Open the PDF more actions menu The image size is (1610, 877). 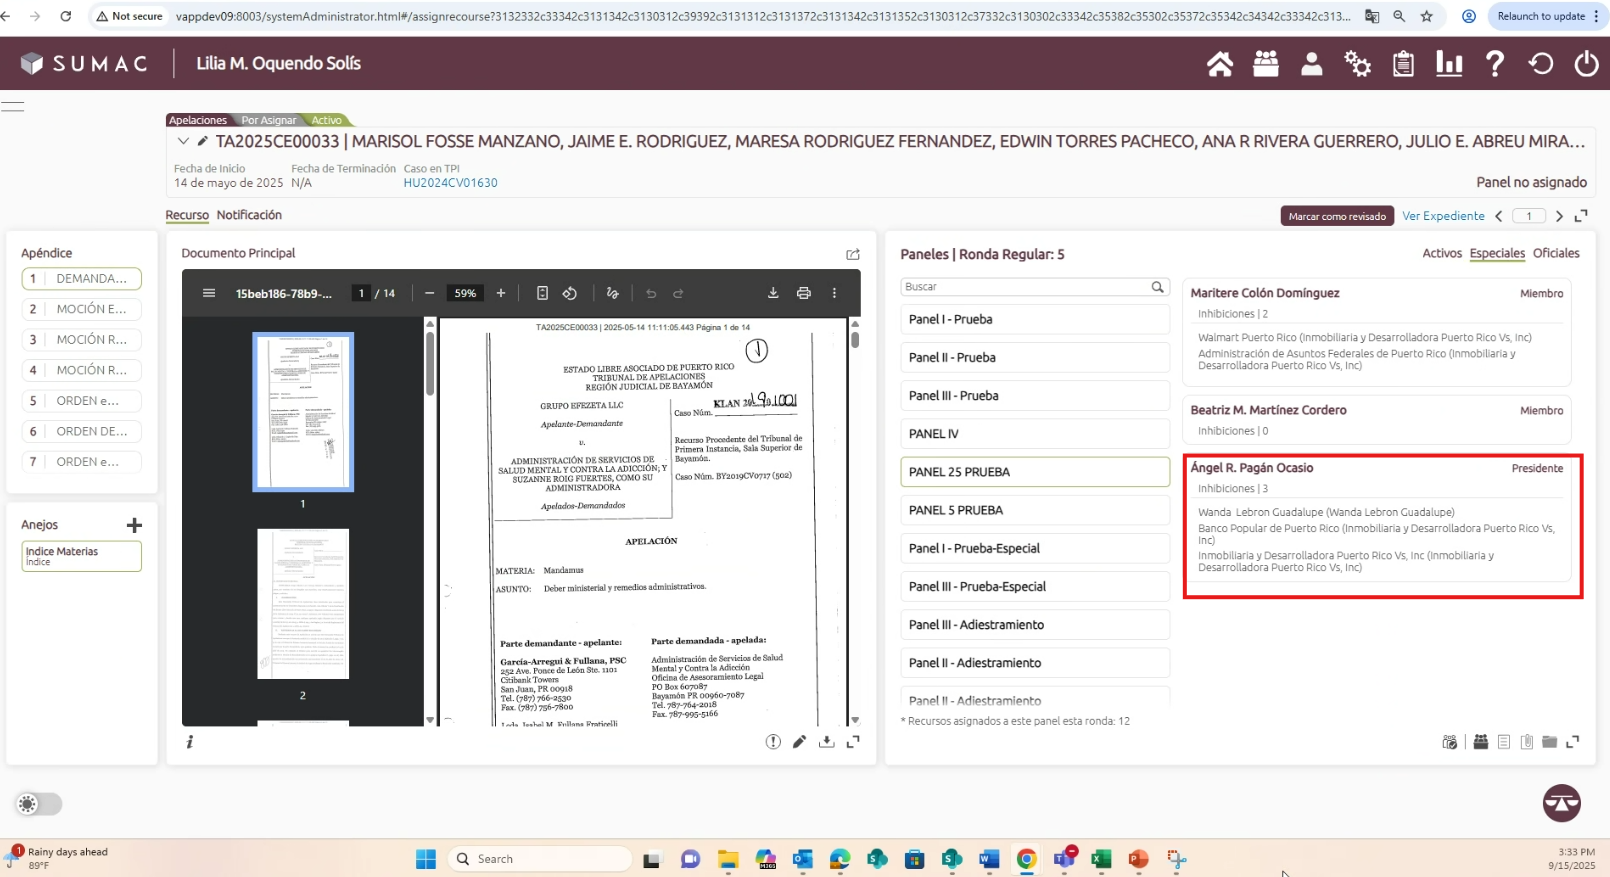[x=834, y=293]
